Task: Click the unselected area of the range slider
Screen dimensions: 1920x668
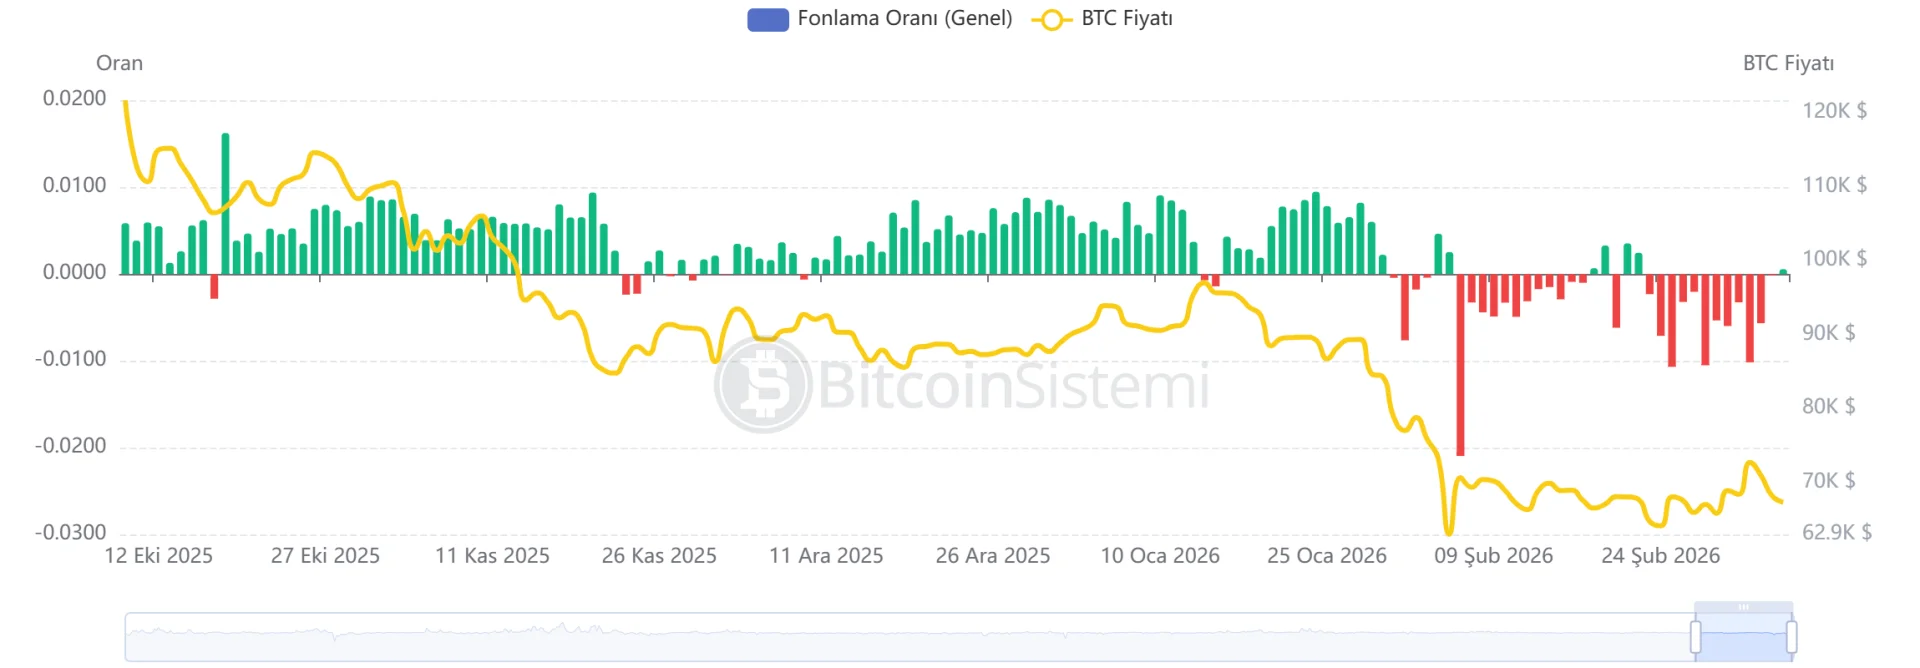Action: coord(900,637)
